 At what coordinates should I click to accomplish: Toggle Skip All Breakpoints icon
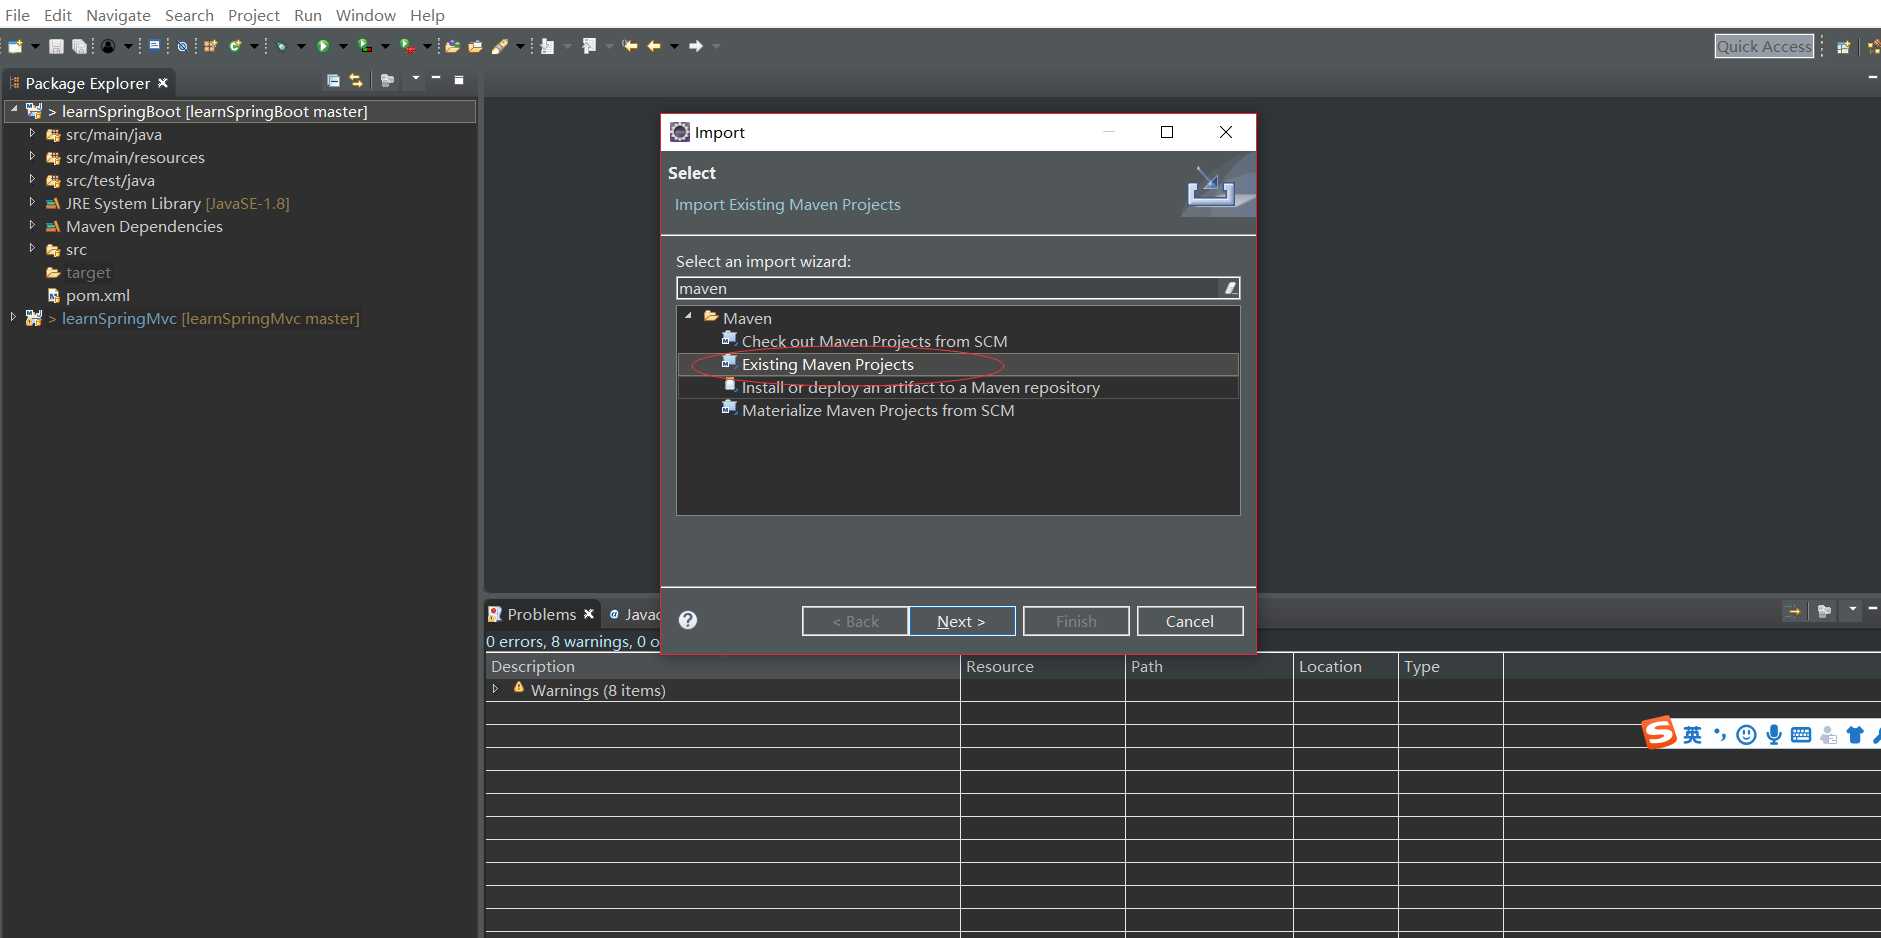(182, 46)
